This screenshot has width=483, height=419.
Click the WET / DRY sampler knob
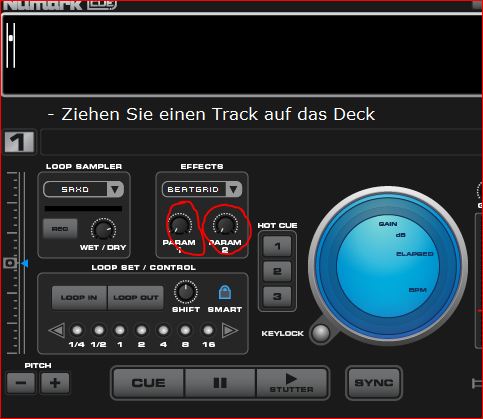click(103, 230)
